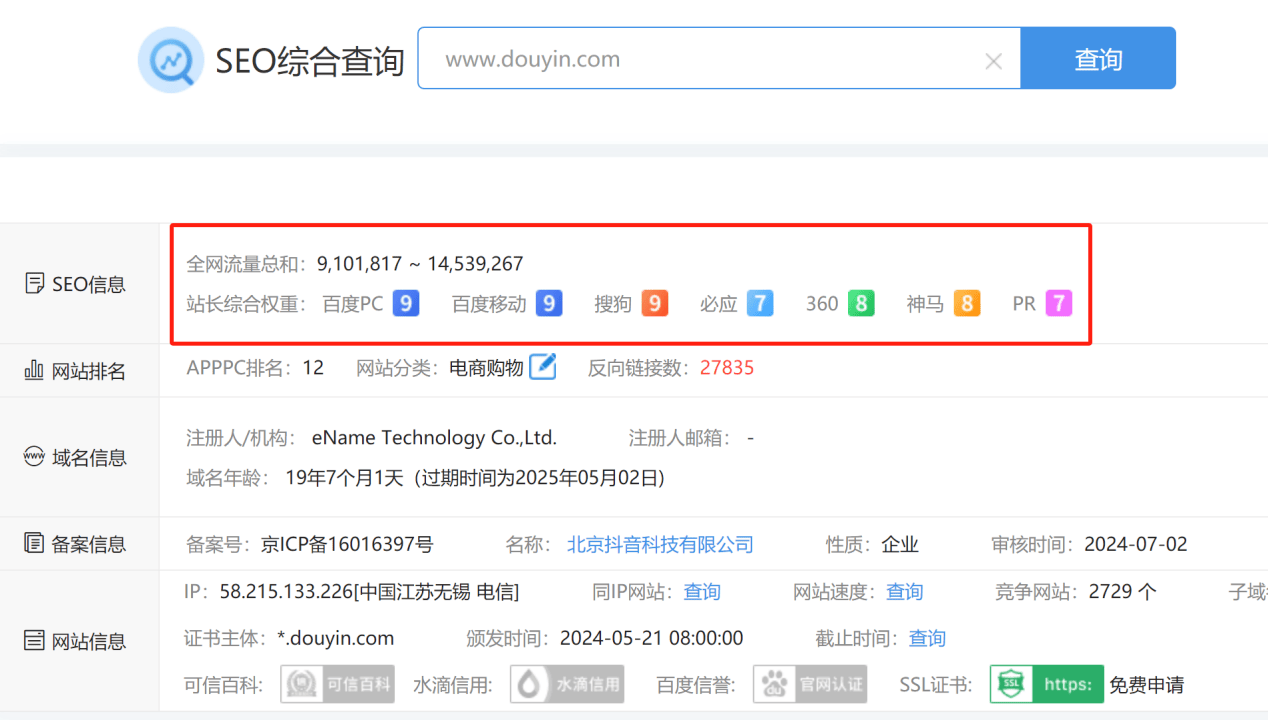Viewport: 1268px width, 720px height.
Task: Click the 网站信息 row label
Action: 89,642
